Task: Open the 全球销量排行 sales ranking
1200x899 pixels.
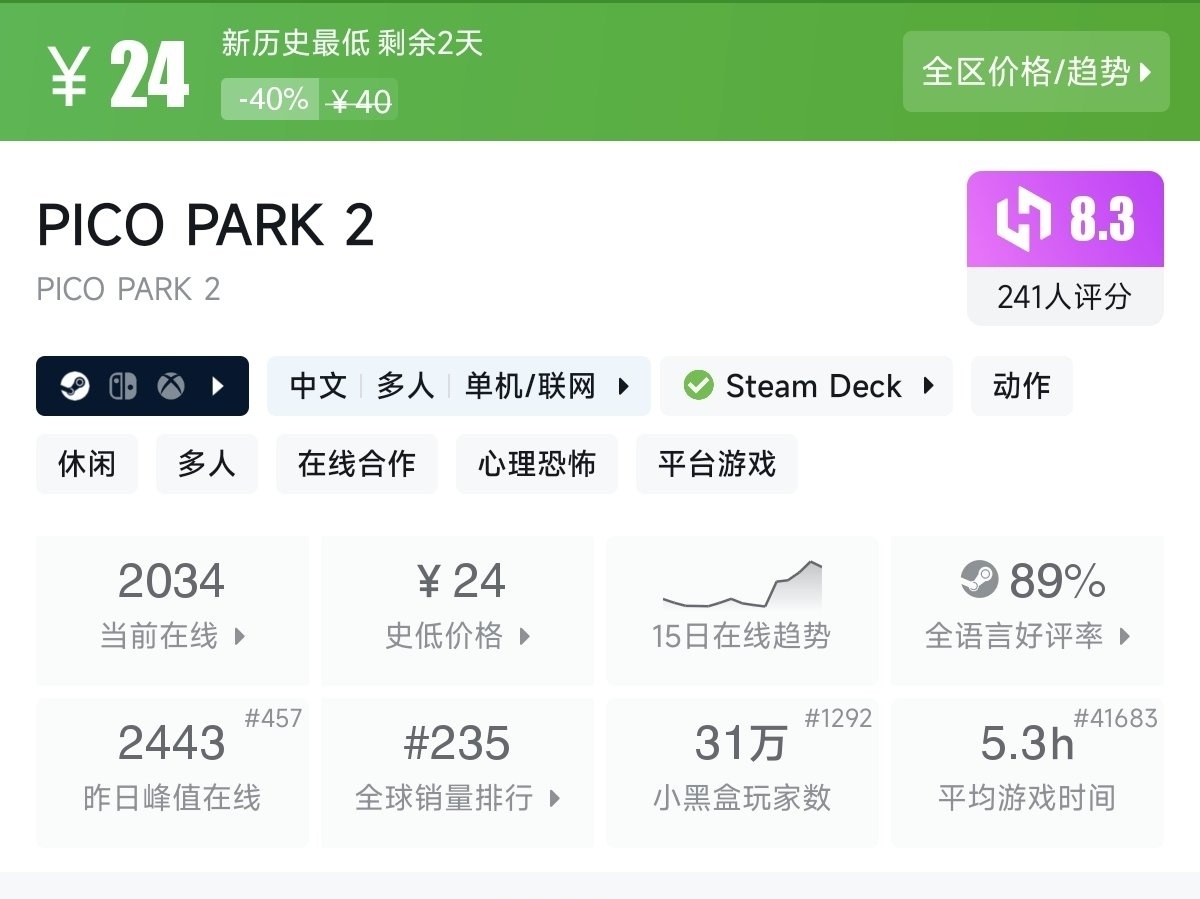Action: point(457,771)
